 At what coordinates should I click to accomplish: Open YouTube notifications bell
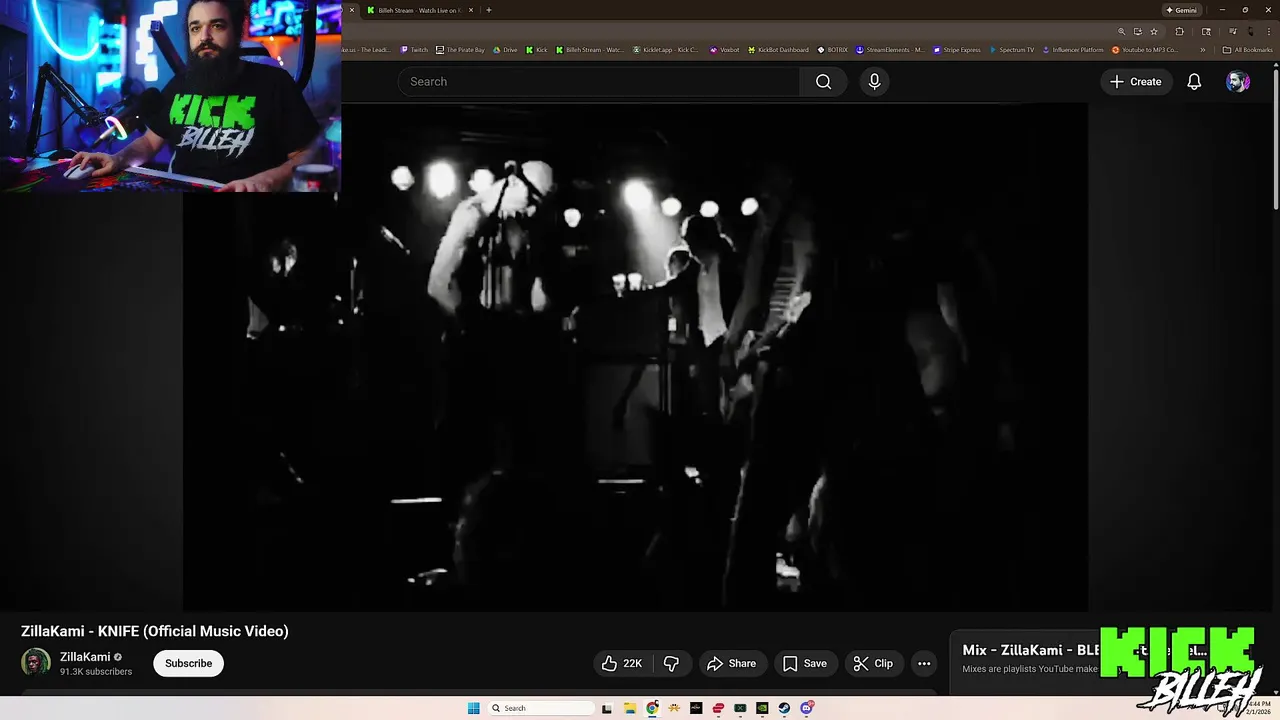coord(1194,82)
